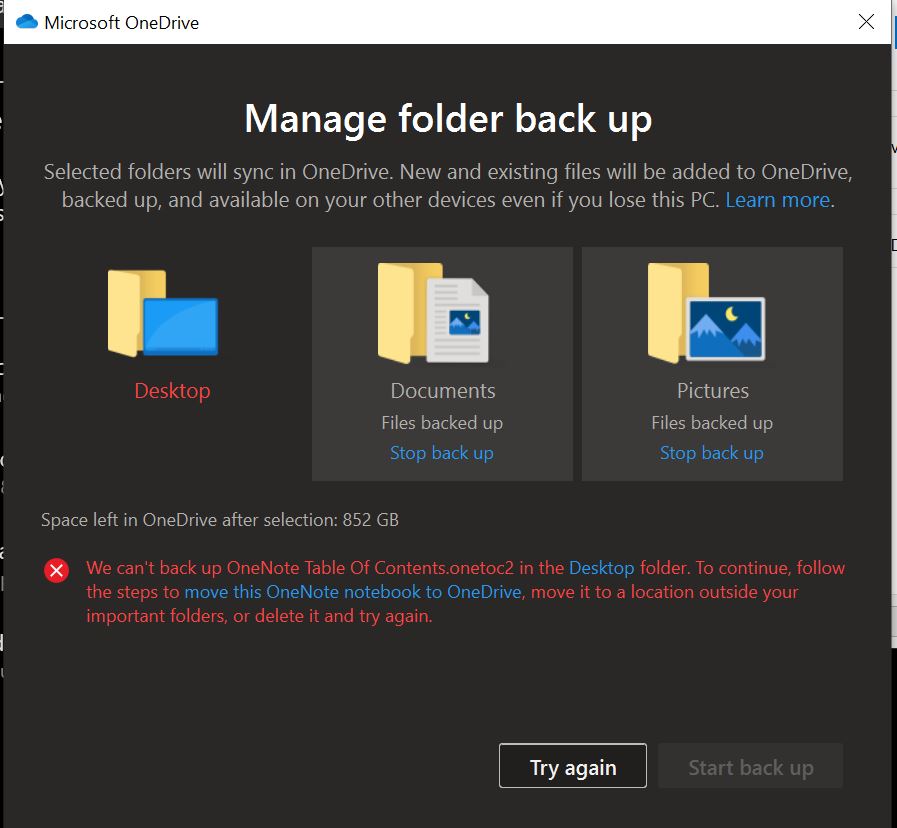Follow 'move this OneNote notebook to OneDrive' link
897x828 pixels.
(x=352, y=592)
